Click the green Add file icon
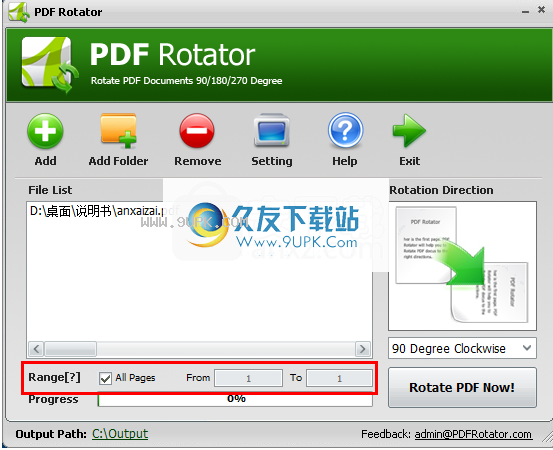This screenshot has width=553, height=450. (x=45, y=131)
